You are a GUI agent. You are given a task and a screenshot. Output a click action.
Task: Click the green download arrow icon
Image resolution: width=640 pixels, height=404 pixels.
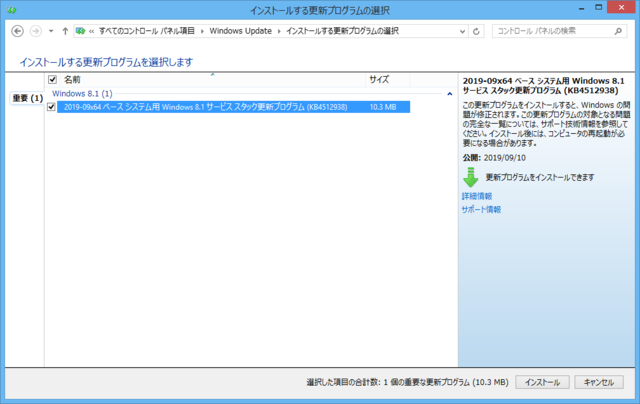pyautogui.click(x=471, y=177)
